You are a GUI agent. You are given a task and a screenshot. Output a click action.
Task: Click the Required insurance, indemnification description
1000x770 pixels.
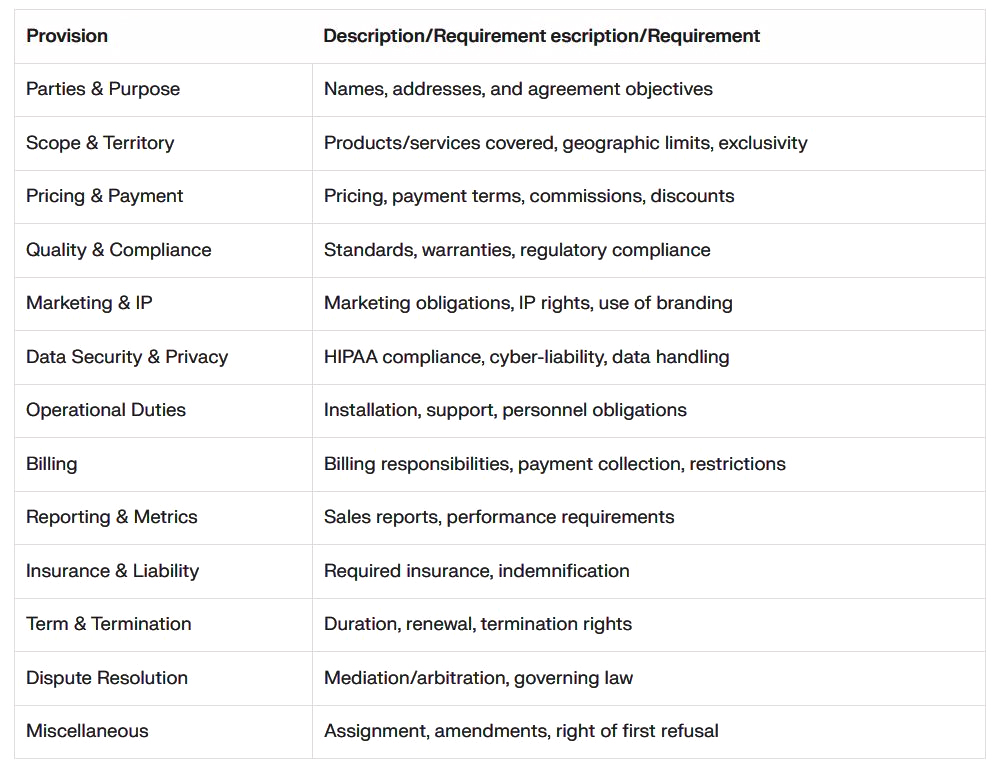477,571
